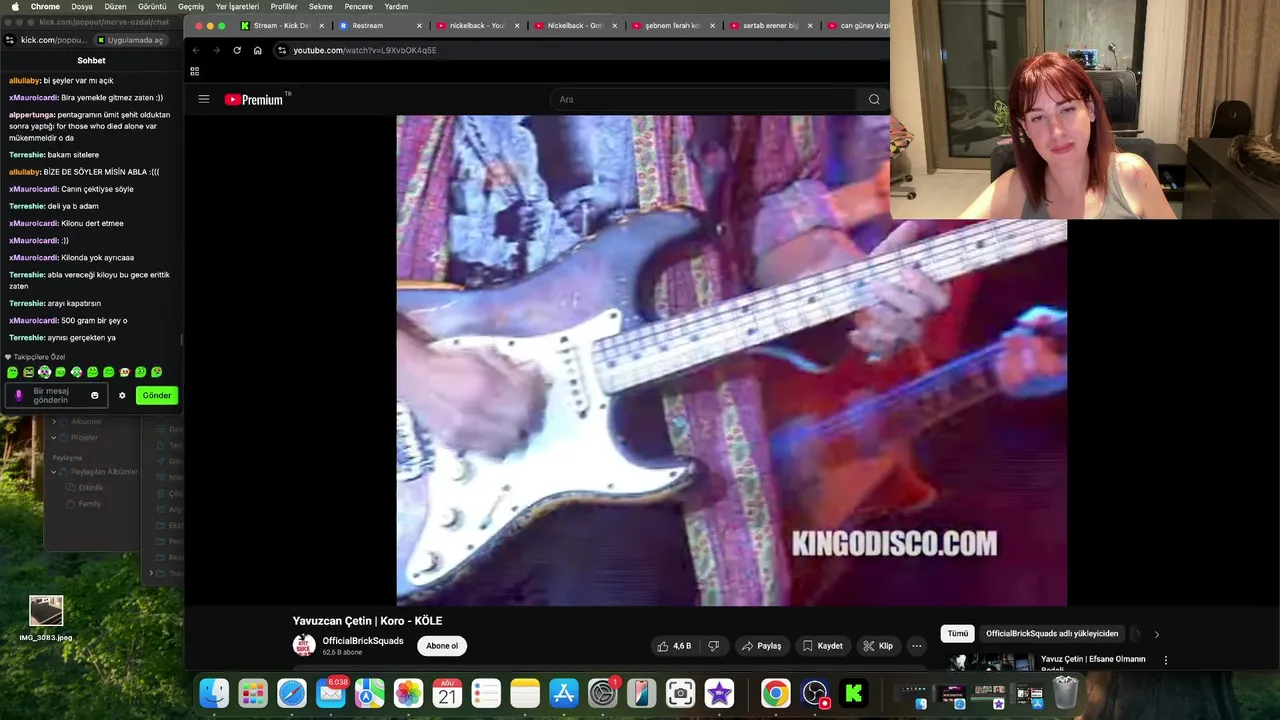1280x720 pixels.
Task: Open the Kick app in the Dock
Action: pyautogui.click(x=854, y=693)
